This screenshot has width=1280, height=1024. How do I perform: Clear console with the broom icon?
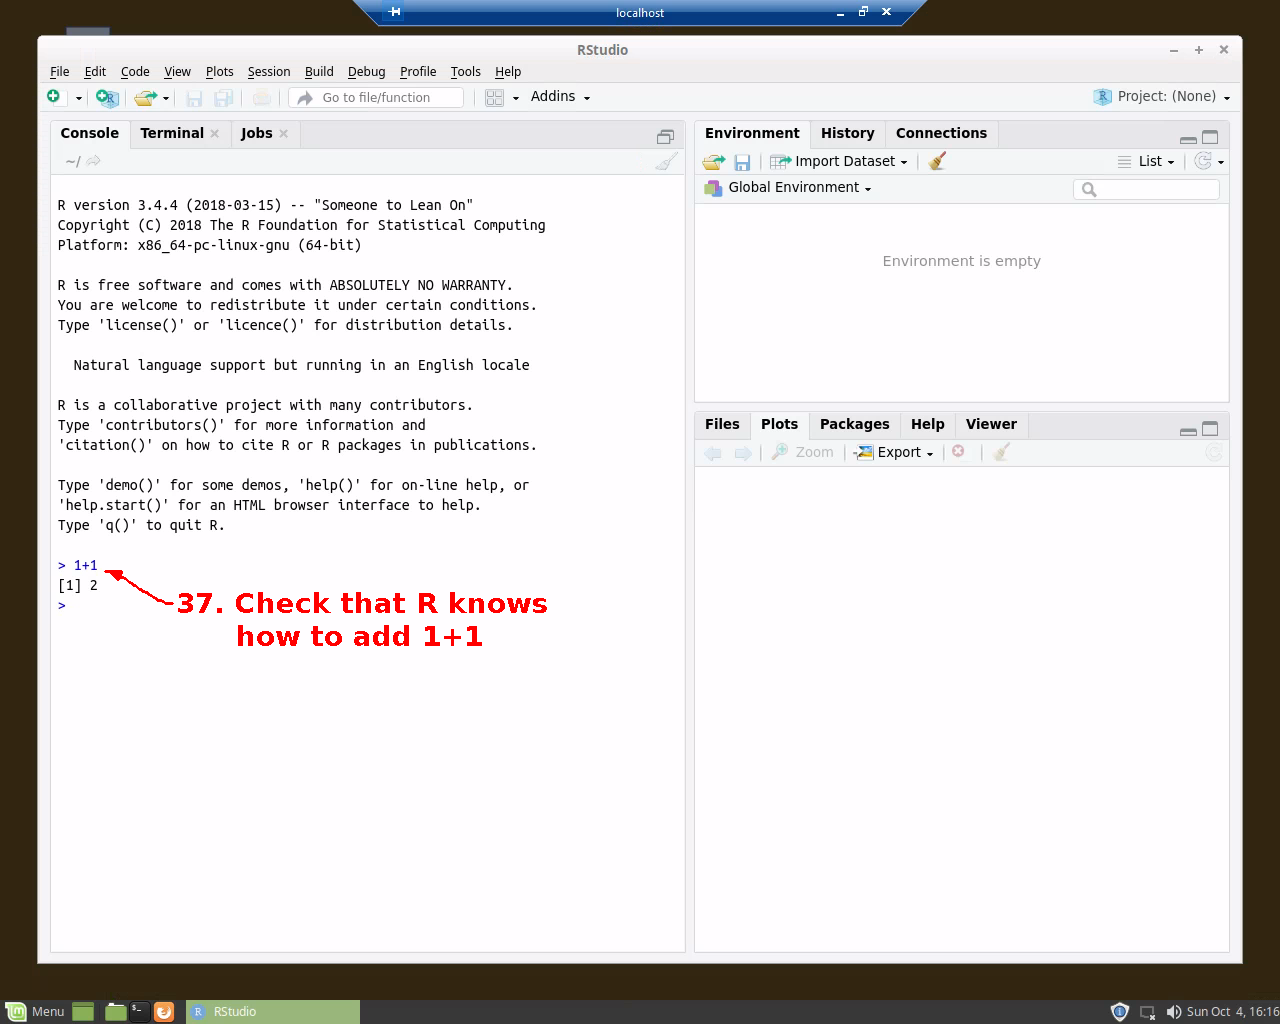coord(666,161)
